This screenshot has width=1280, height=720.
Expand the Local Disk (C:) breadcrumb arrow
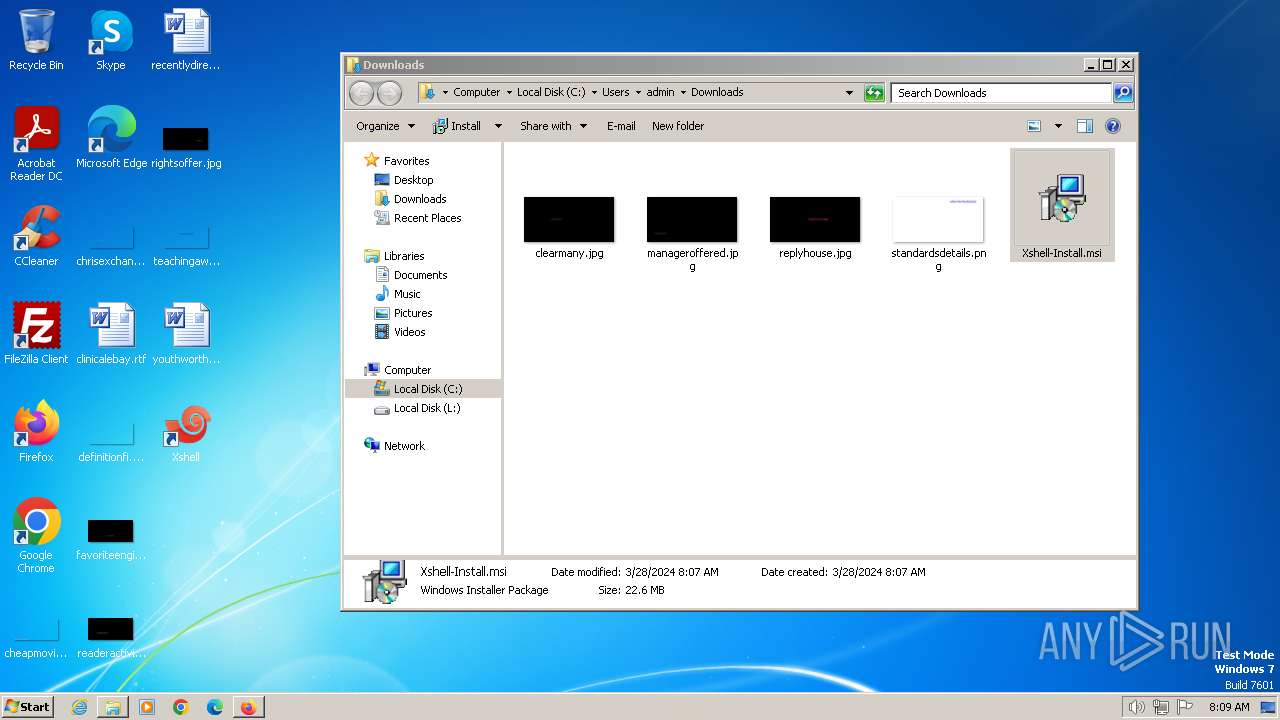593,92
